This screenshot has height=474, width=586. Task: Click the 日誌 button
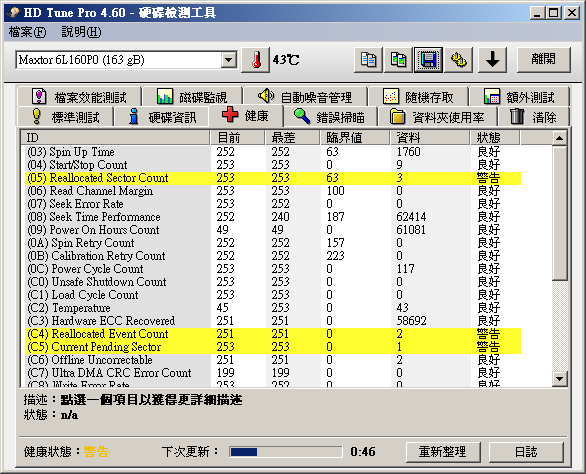[526, 452]
